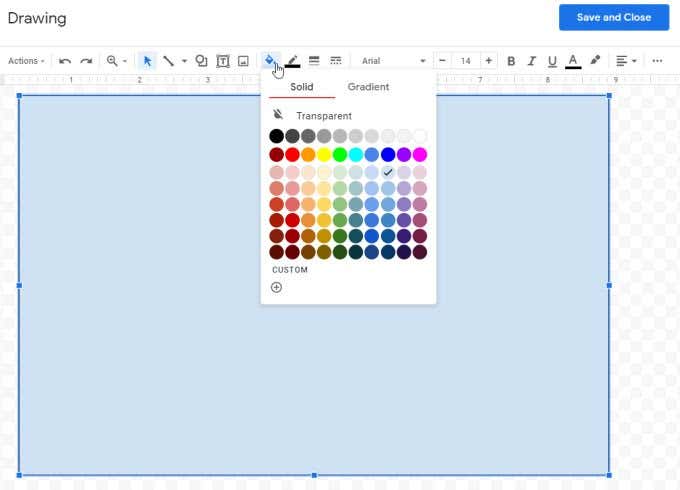Click the Insert Image icon

click(243, 61)
